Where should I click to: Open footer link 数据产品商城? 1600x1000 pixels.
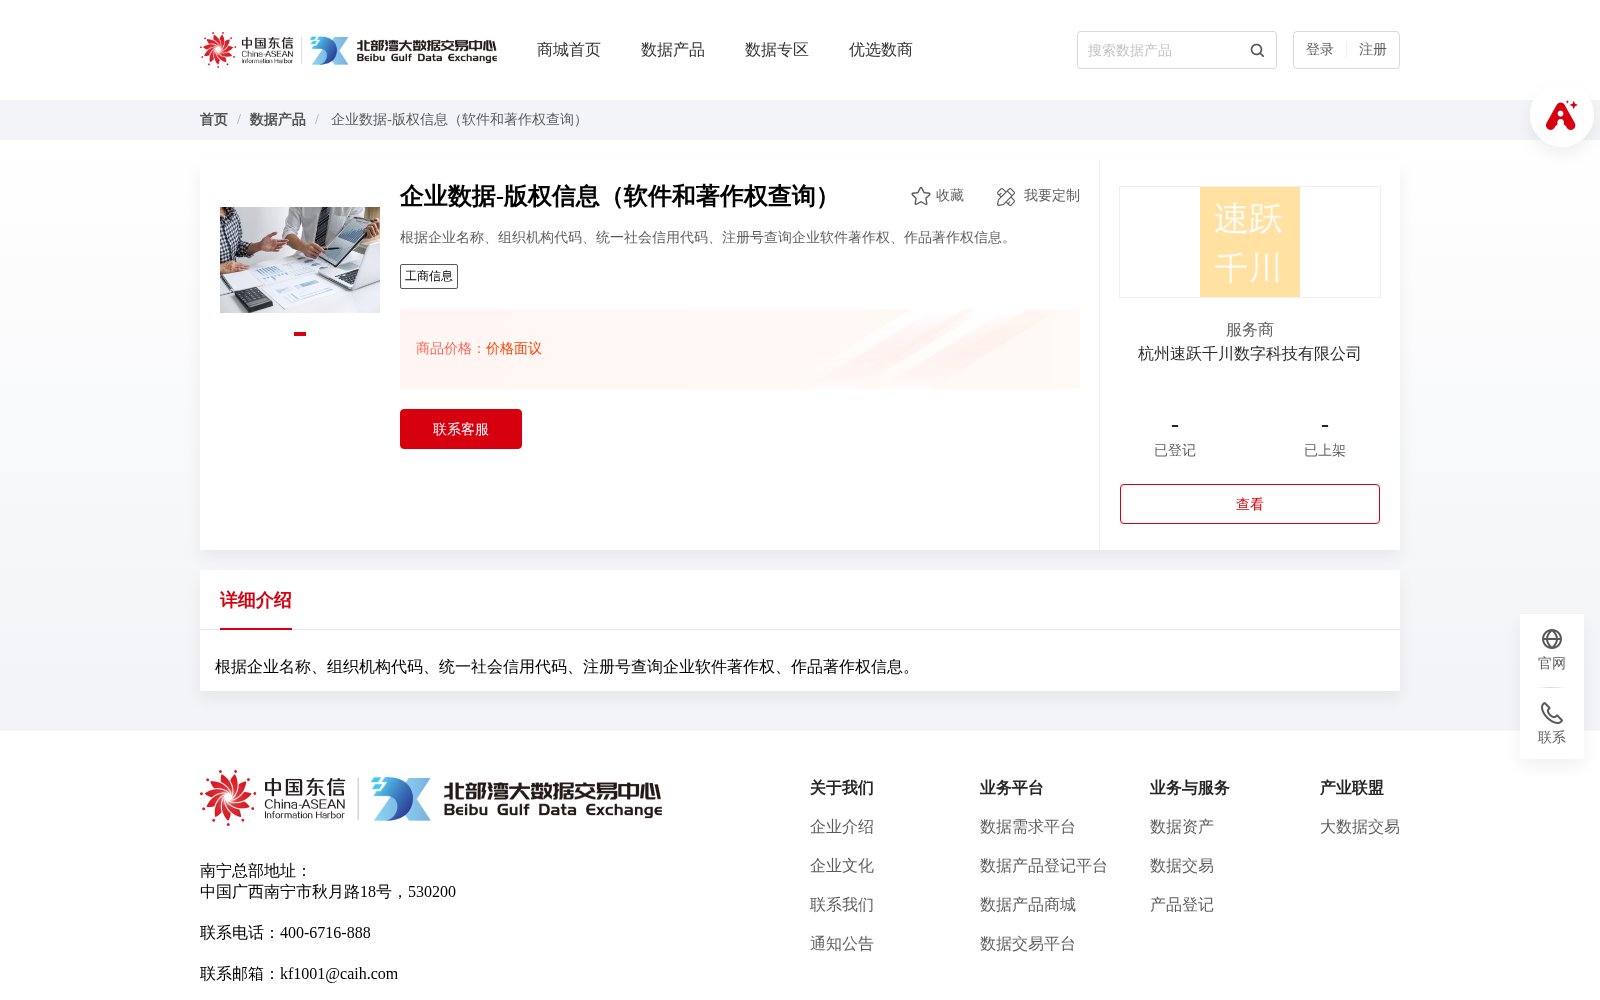[1028, 905]
